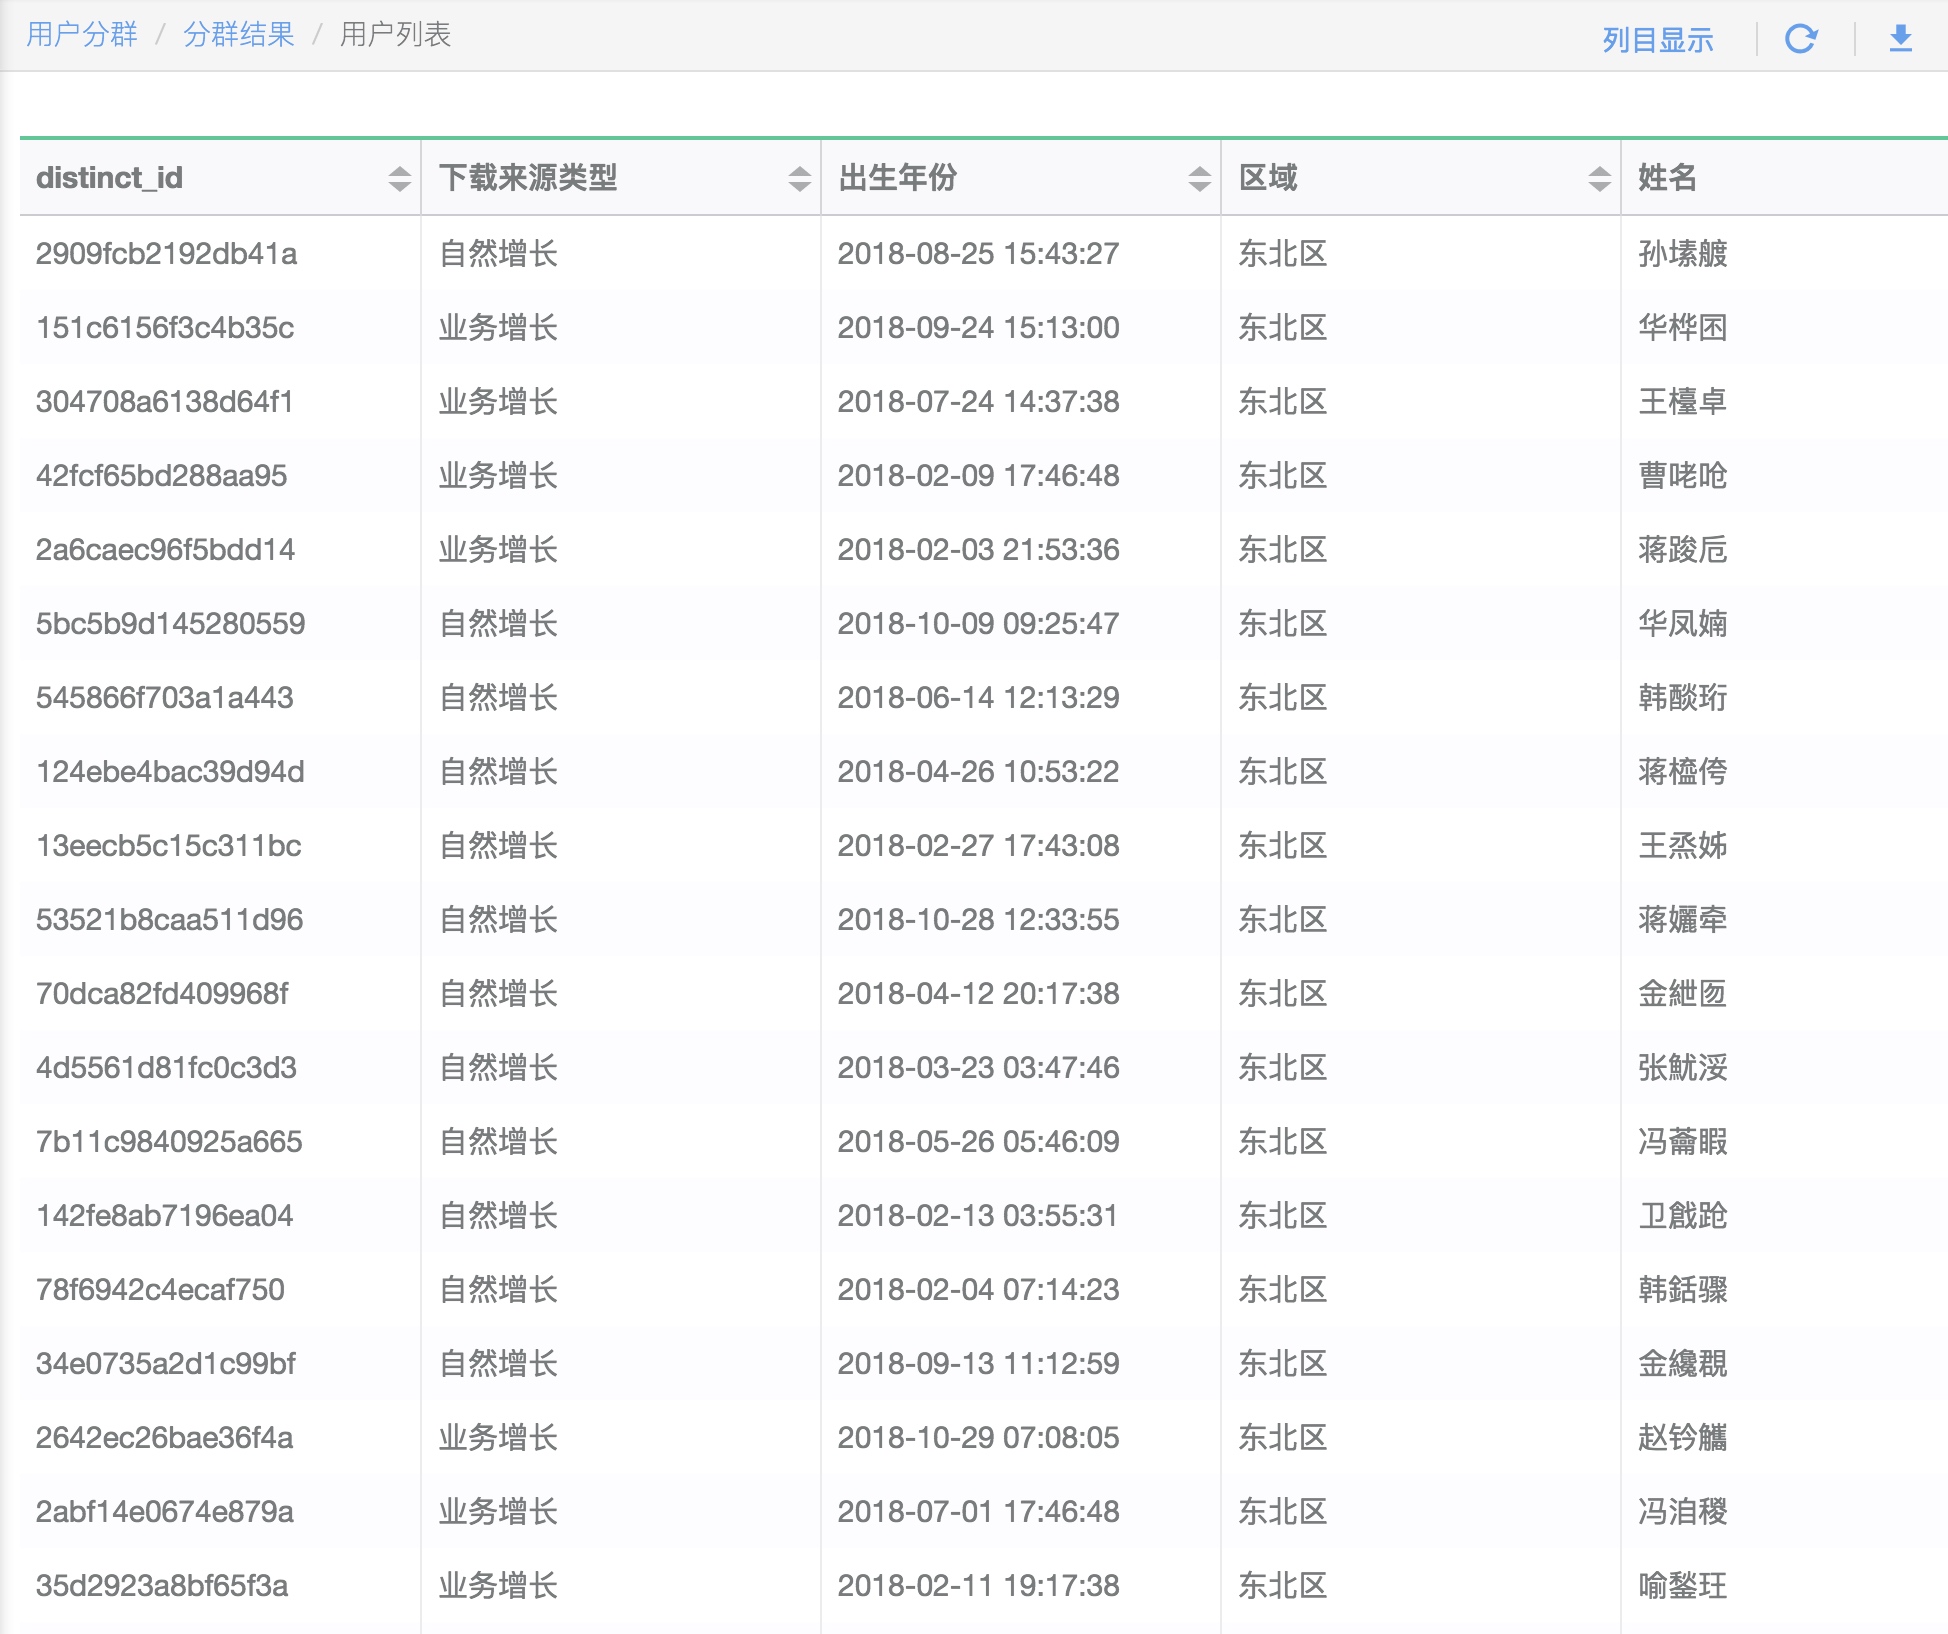Sort by 出生年份 column arrows
Viewport: 1948px width, 1634px height.
(1199, 179)
